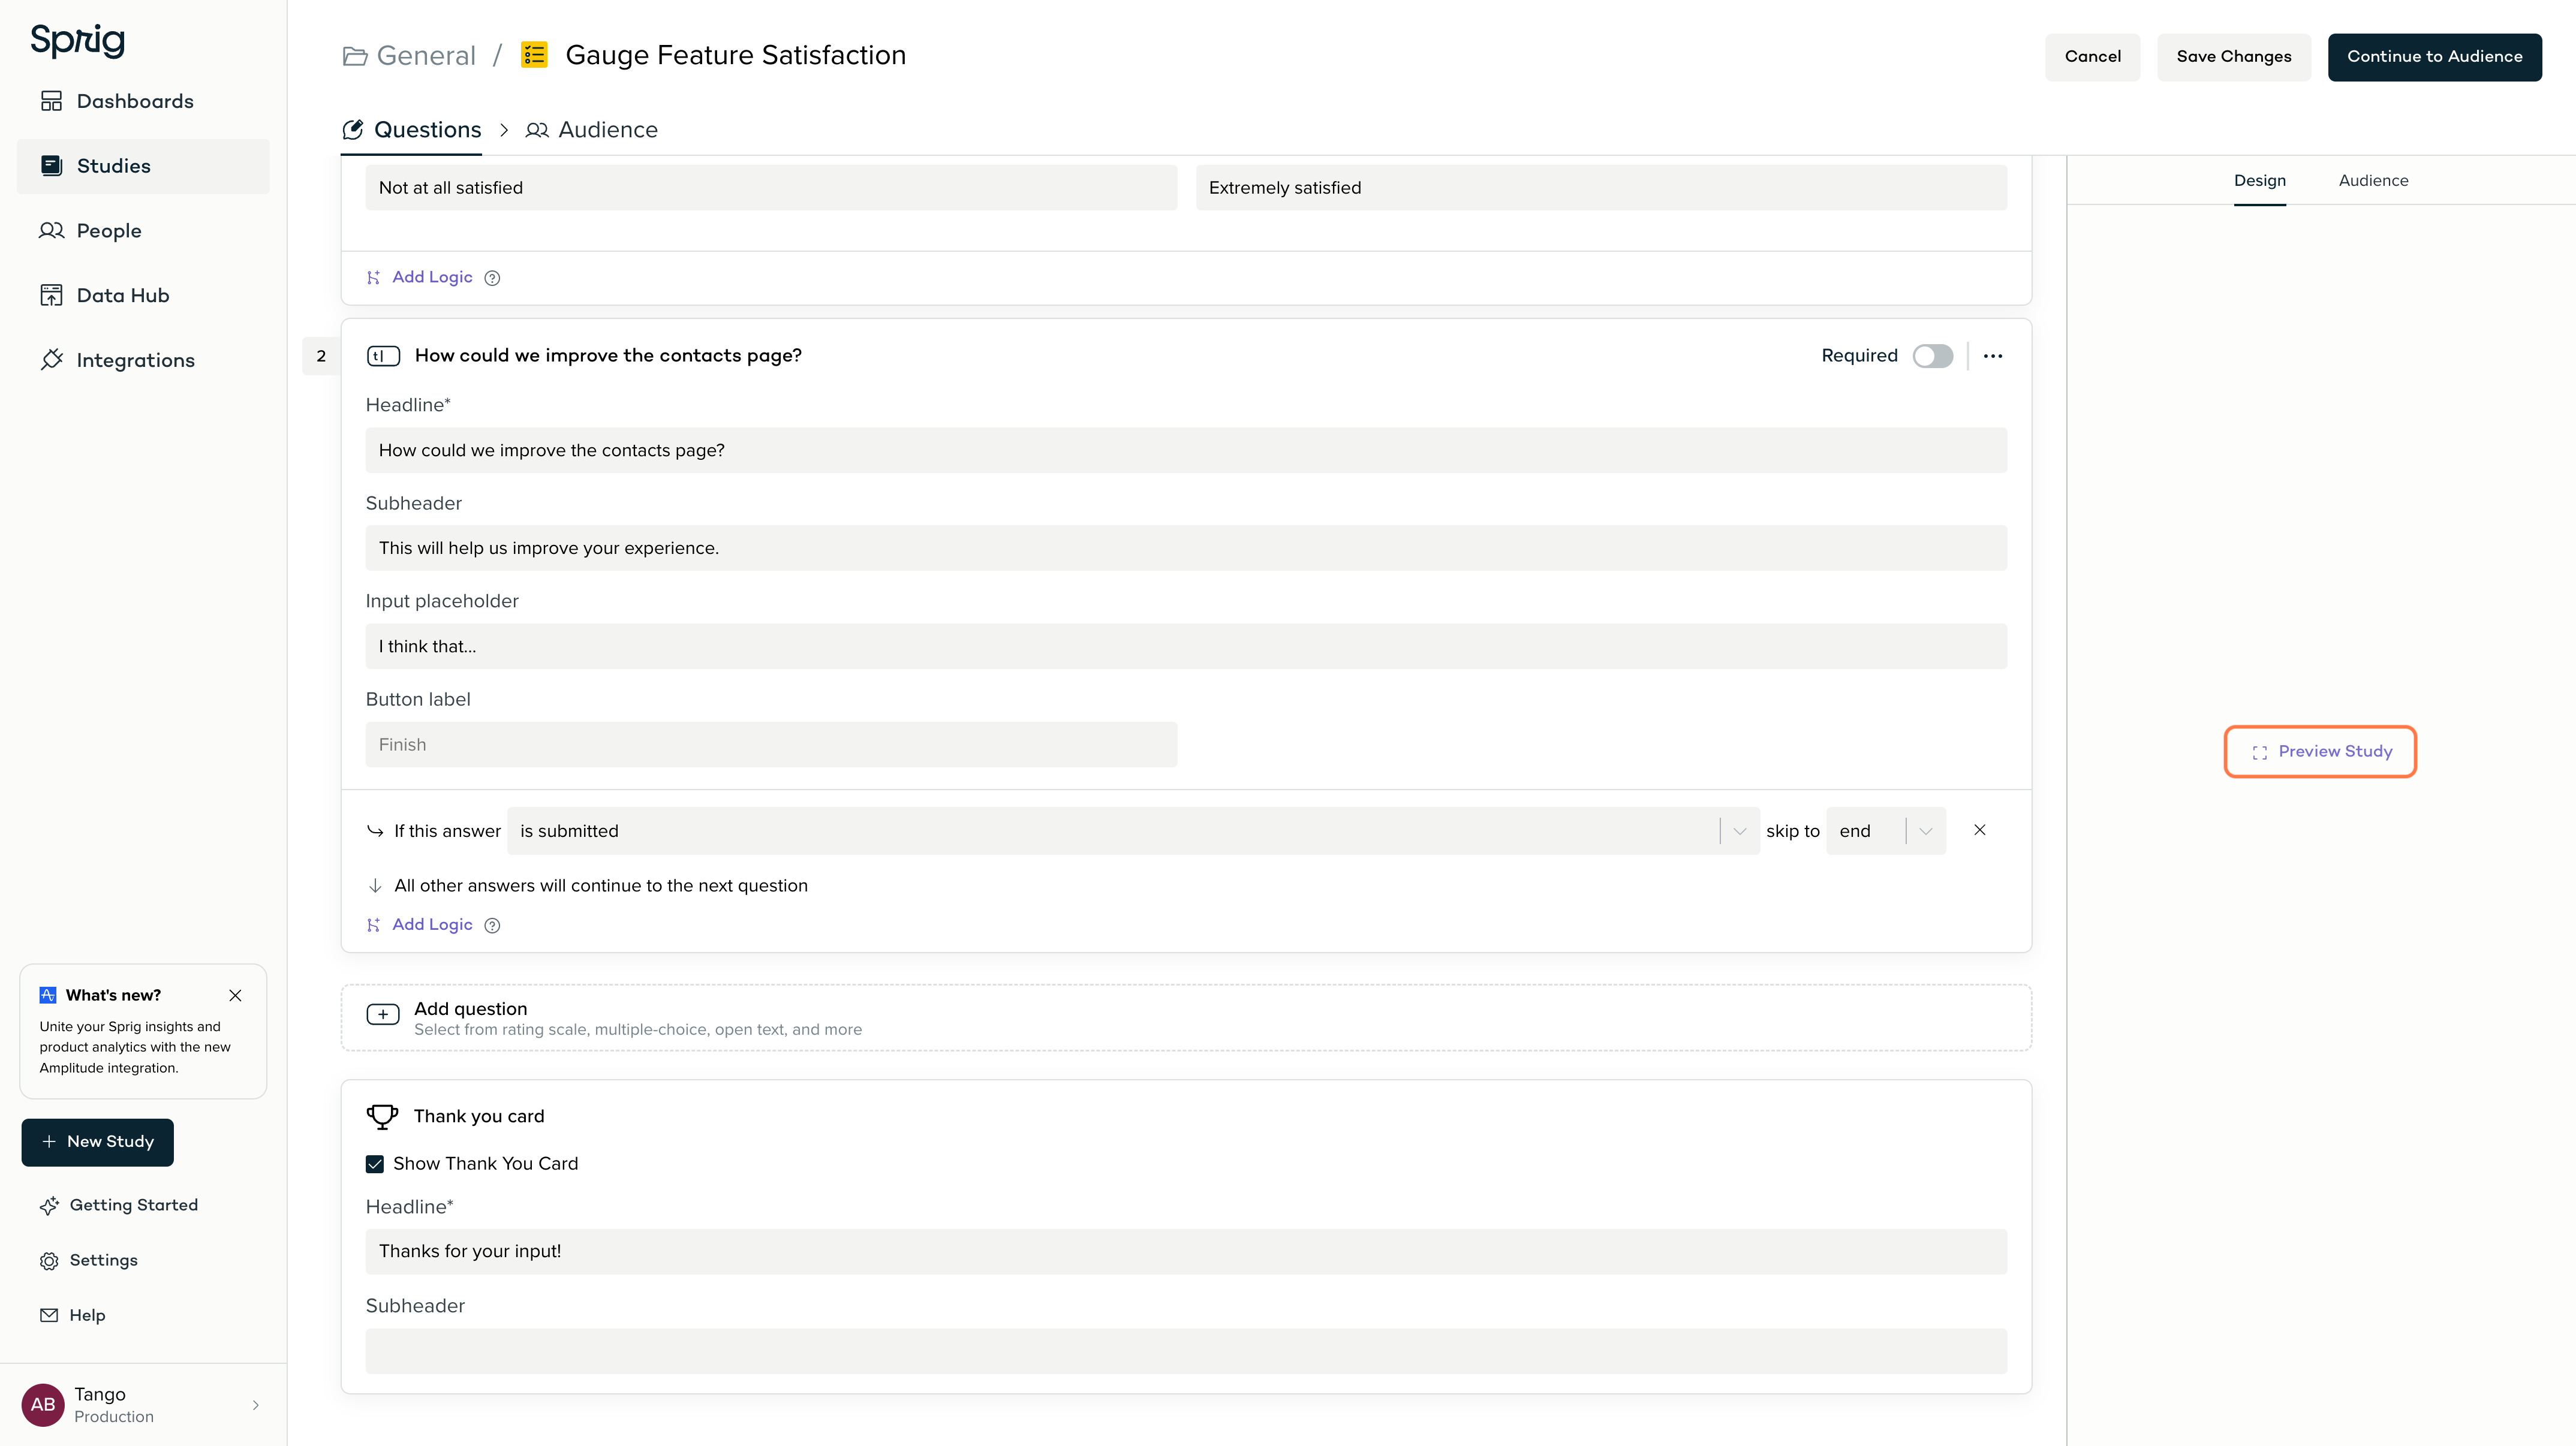
Task: Edit the 'Extremely satisfied' label field
Action: pos(1600,188)
